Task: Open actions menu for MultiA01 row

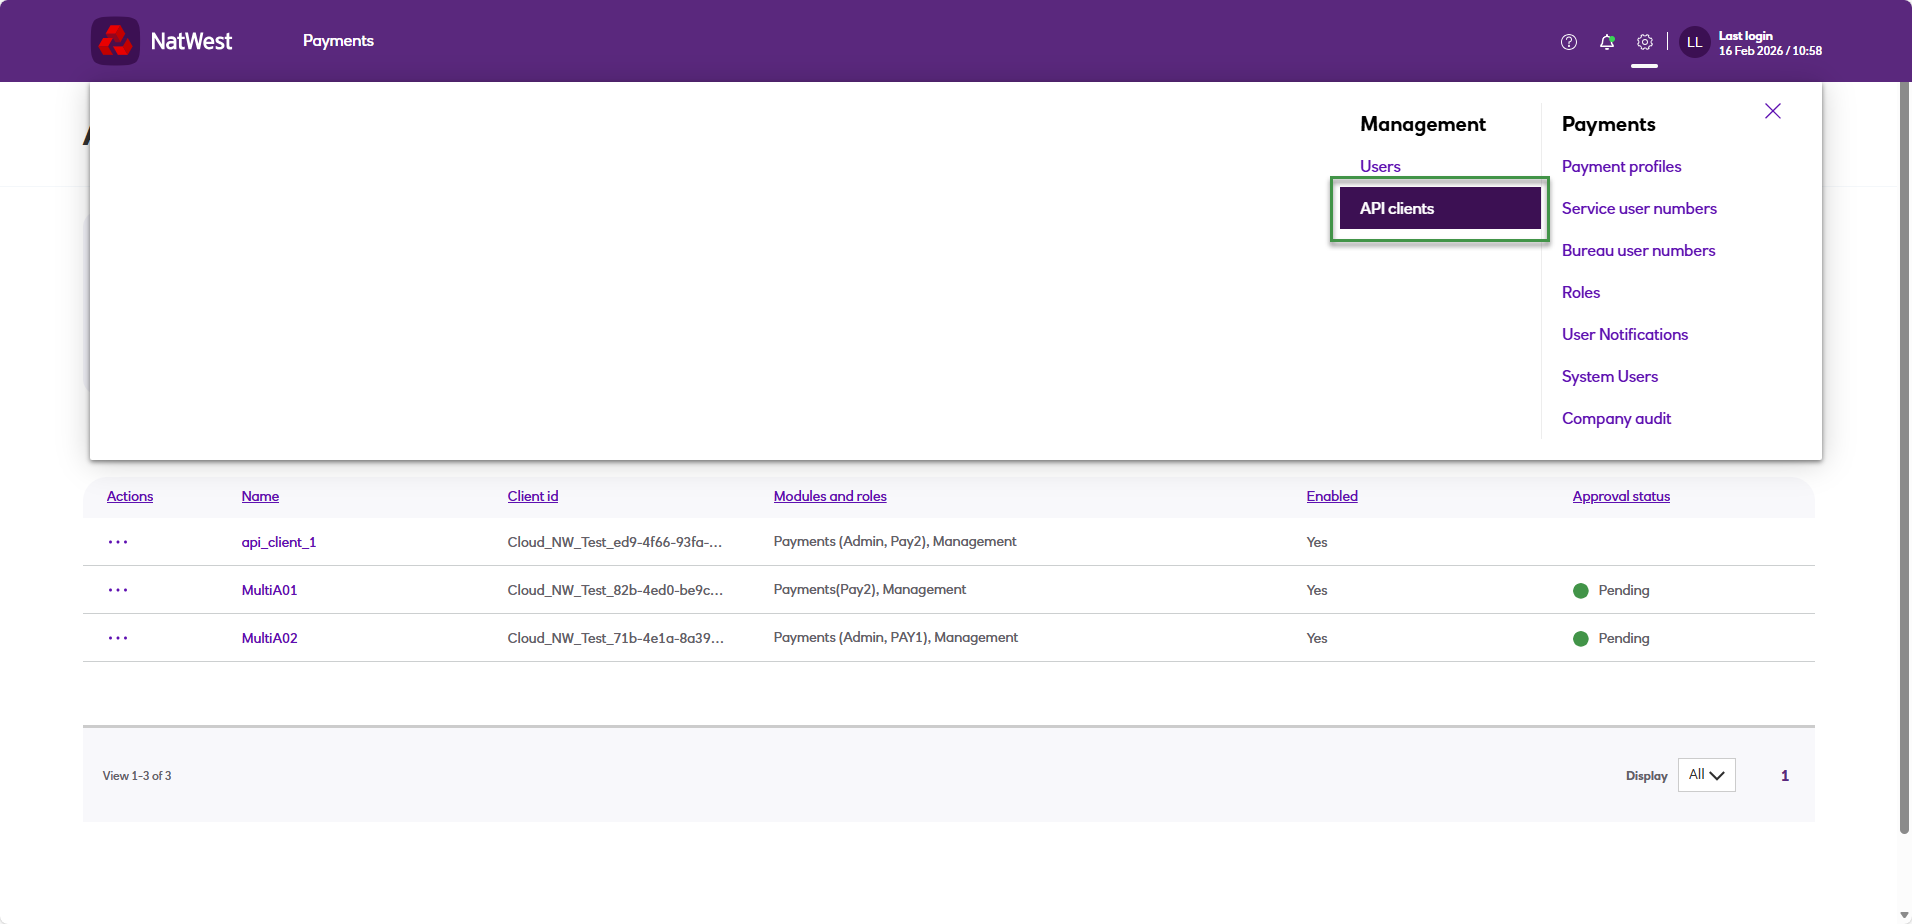Action: coord(118,590)
